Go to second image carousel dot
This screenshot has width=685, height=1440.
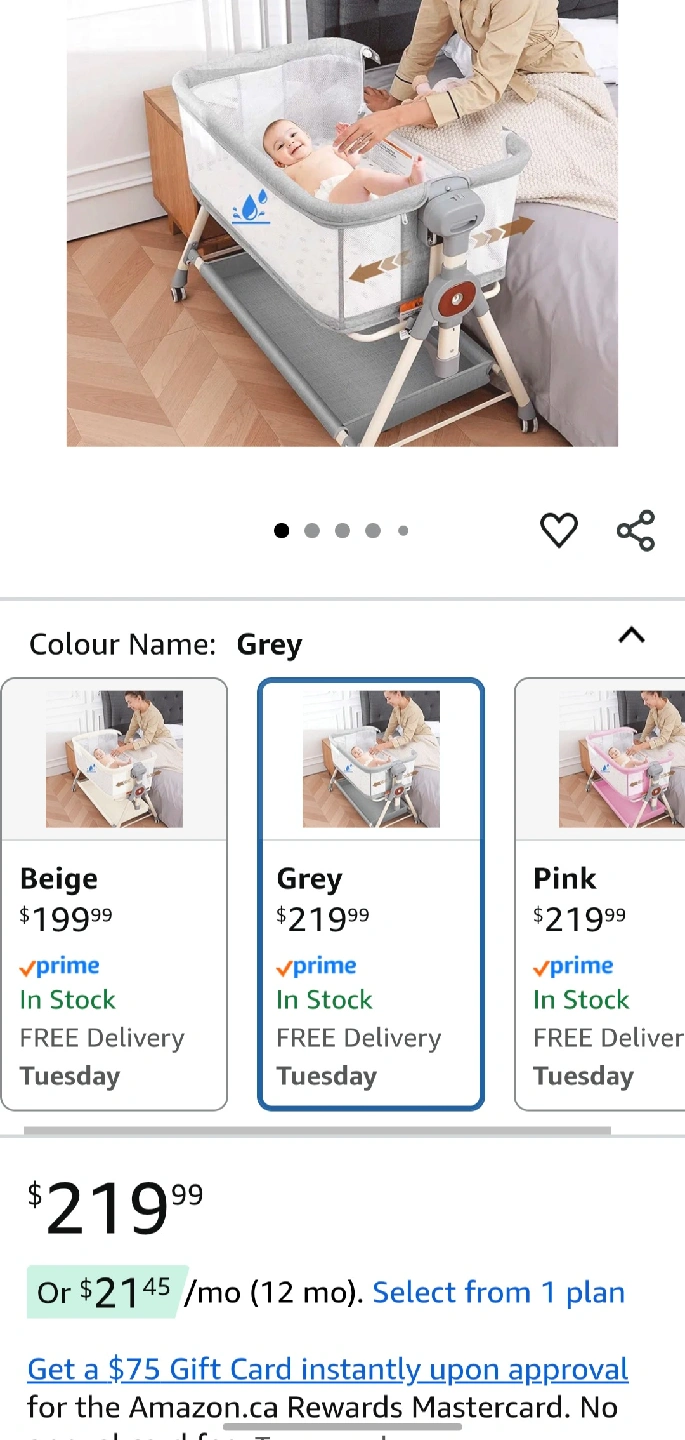coord(312,531)
